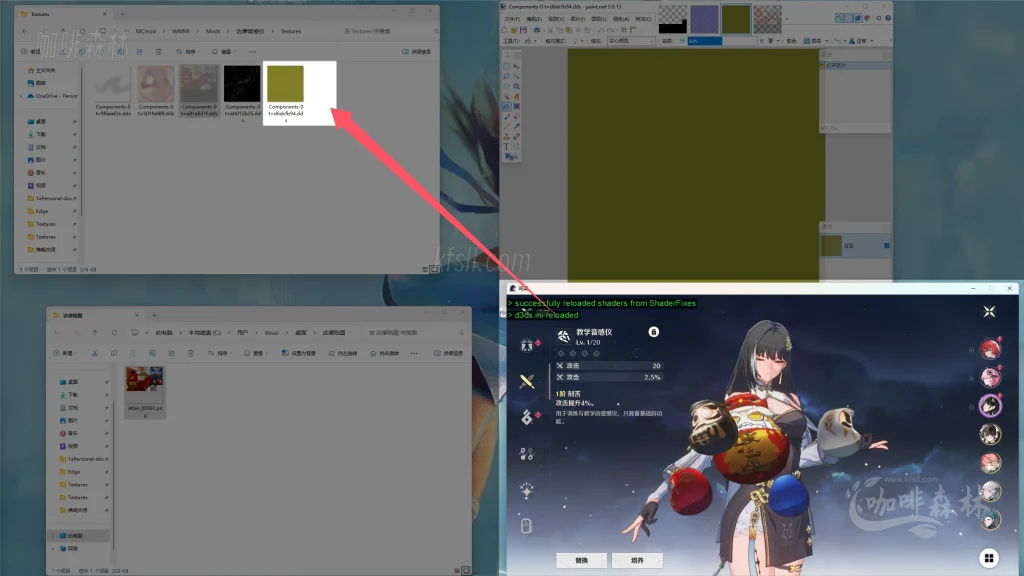This screenshot has width=1024, height=576.
Task: Click the four-square grid icon in game
Action: click(x=988, y=558)
